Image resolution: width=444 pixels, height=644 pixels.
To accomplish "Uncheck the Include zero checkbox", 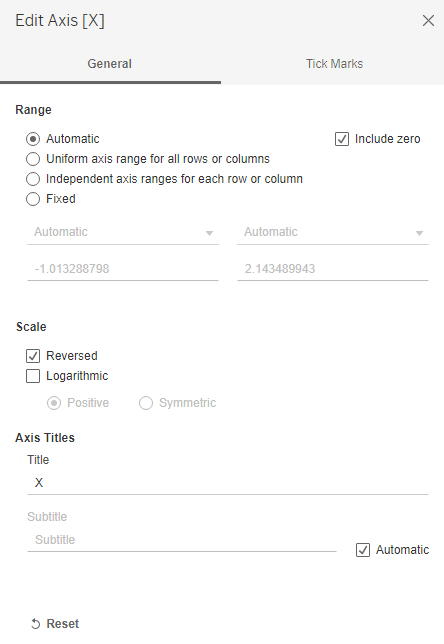I will tap(342, 139).
